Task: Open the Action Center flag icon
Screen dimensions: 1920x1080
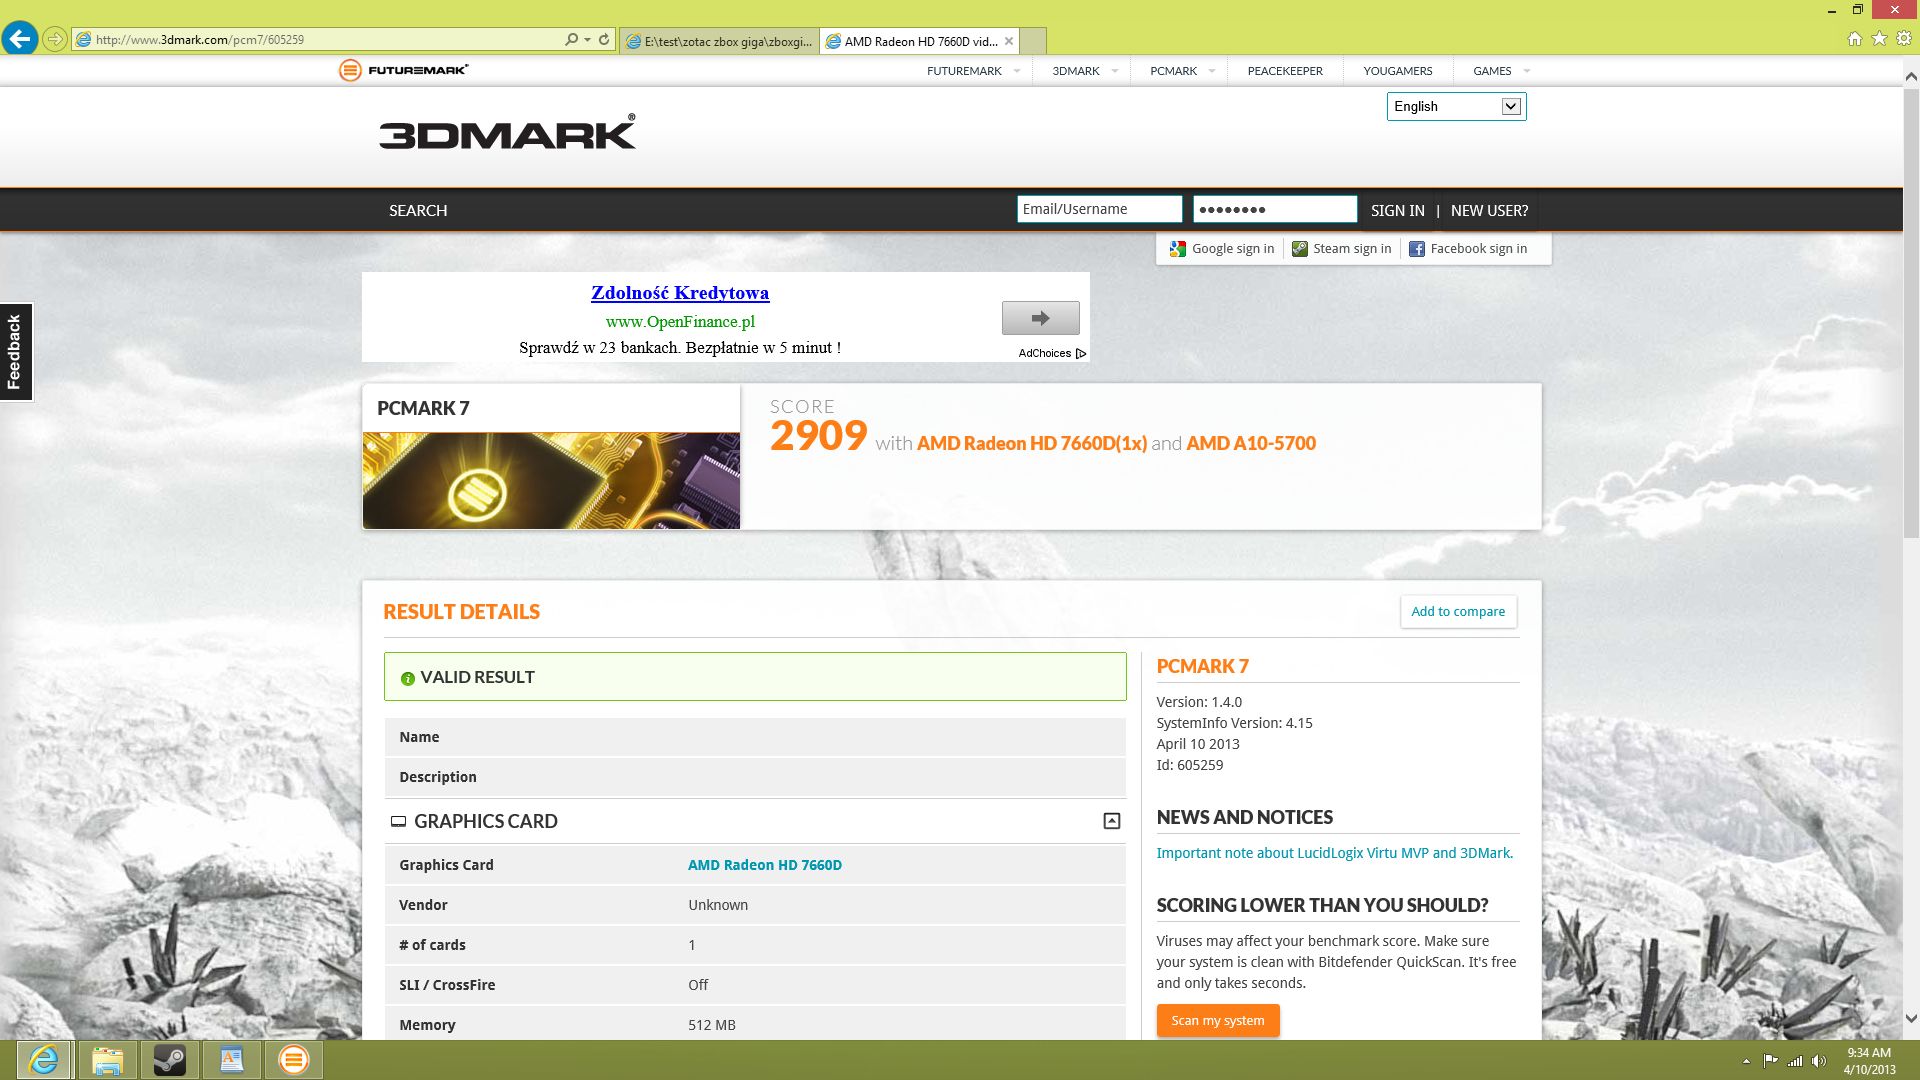Action: point(1770,1060)
